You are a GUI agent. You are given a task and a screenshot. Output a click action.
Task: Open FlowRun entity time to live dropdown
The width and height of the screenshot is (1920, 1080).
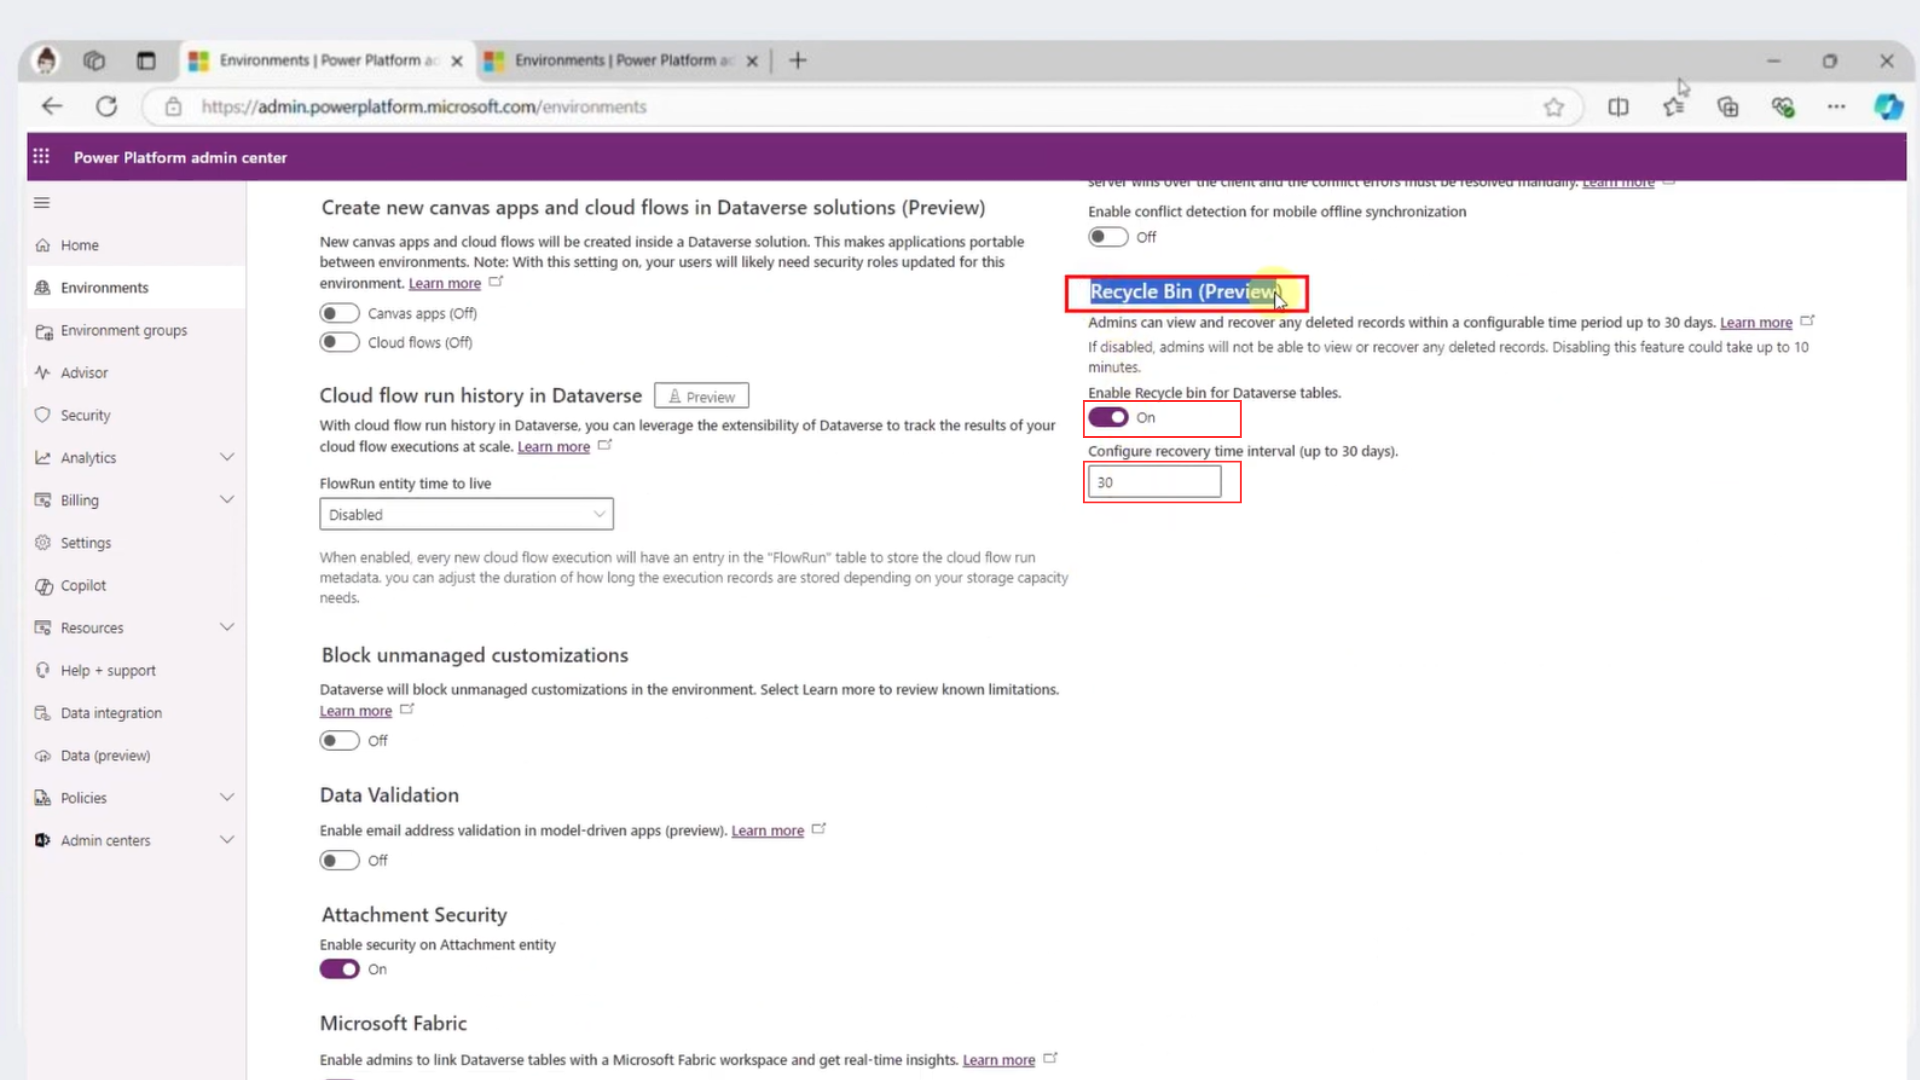click(x=466, y=514)
